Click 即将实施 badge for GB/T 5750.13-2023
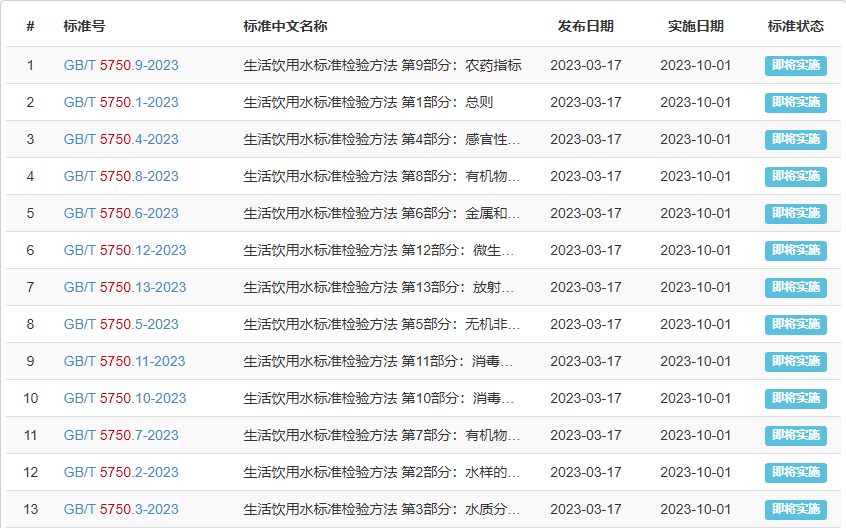This screenshot has height=528, width=846. click(796, 287)
